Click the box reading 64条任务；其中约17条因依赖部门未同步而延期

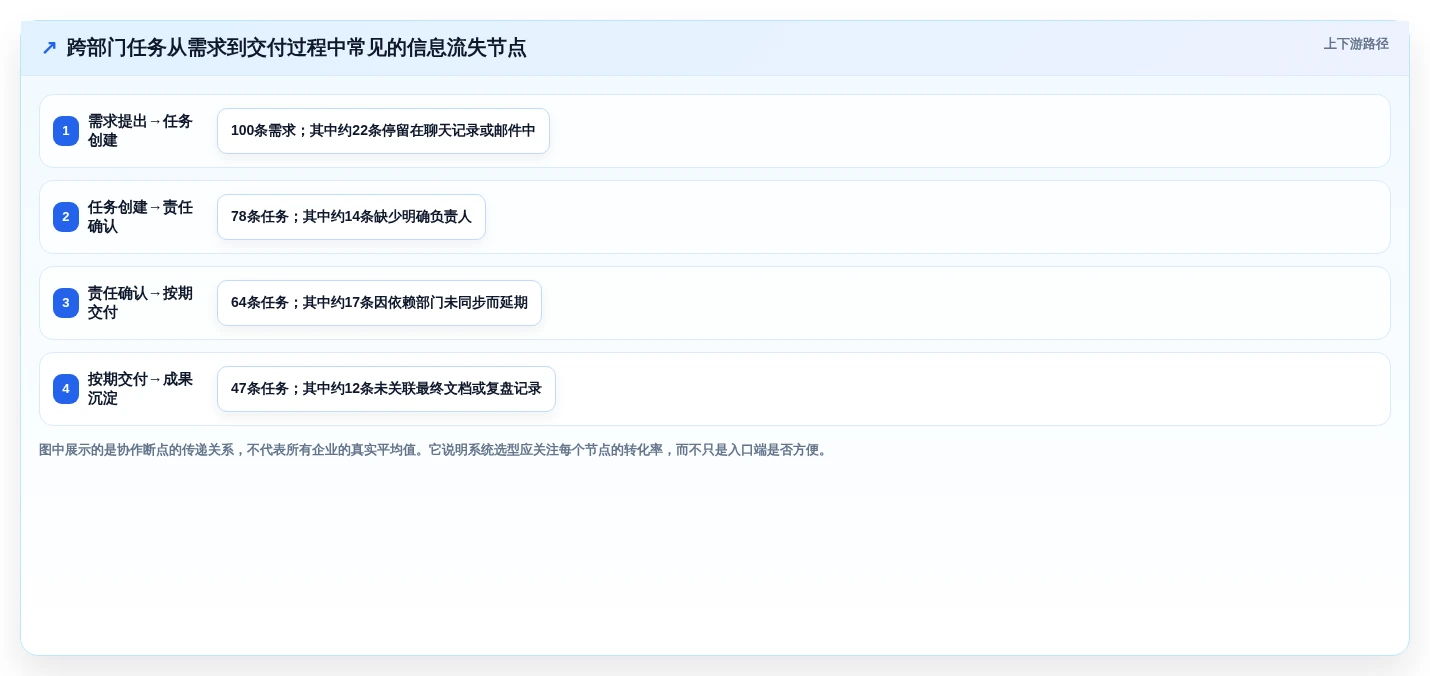pos(379,303)
